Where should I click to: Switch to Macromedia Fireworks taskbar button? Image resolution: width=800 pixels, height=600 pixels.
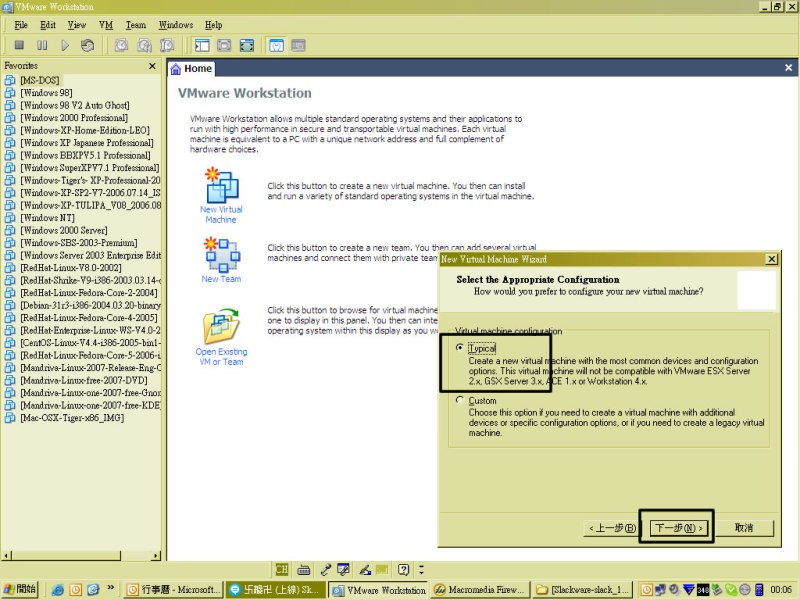pos(479,590)
